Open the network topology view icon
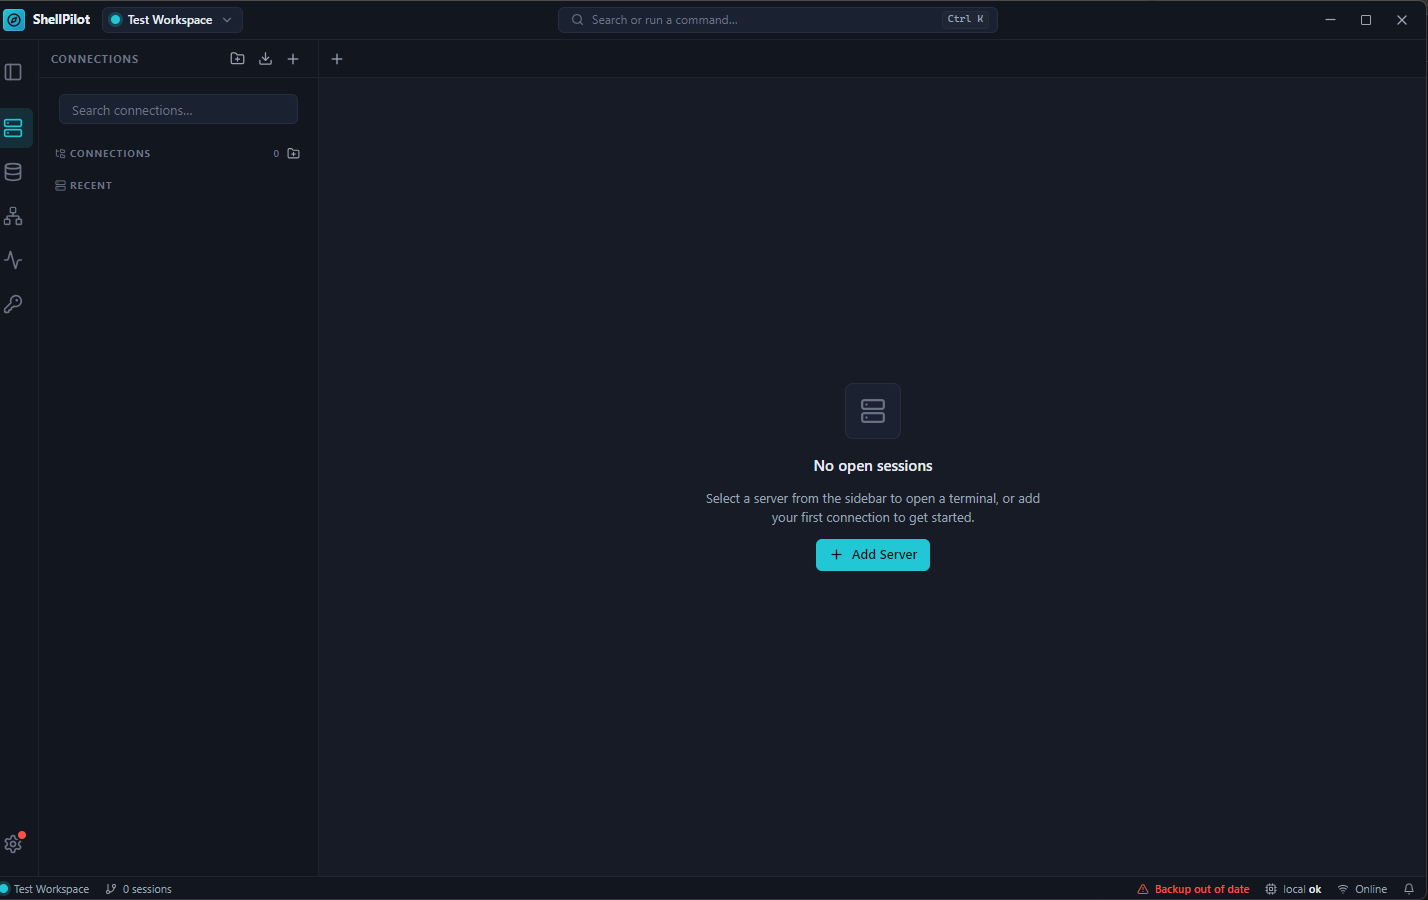Viewport: 1428px width, 900px height. click(x=13, y=216)
